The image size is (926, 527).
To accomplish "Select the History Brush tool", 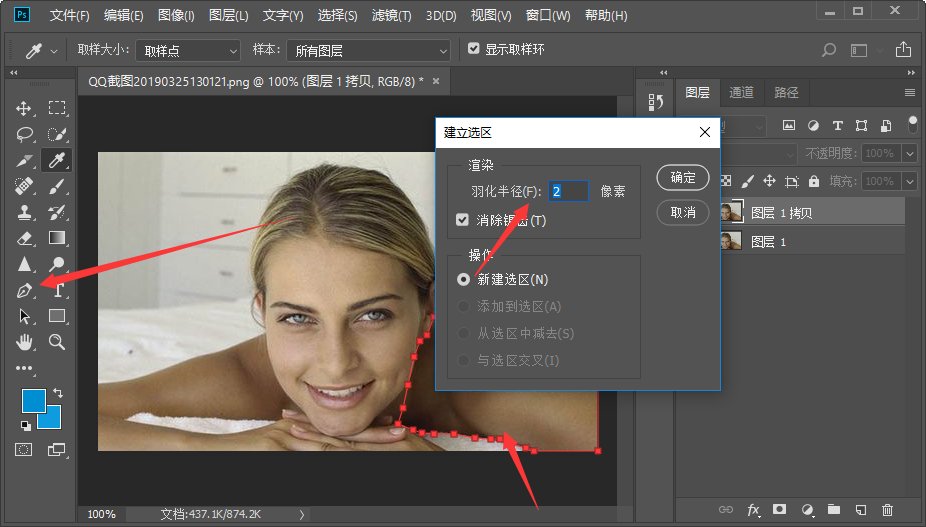I will [x=57, y=212].
